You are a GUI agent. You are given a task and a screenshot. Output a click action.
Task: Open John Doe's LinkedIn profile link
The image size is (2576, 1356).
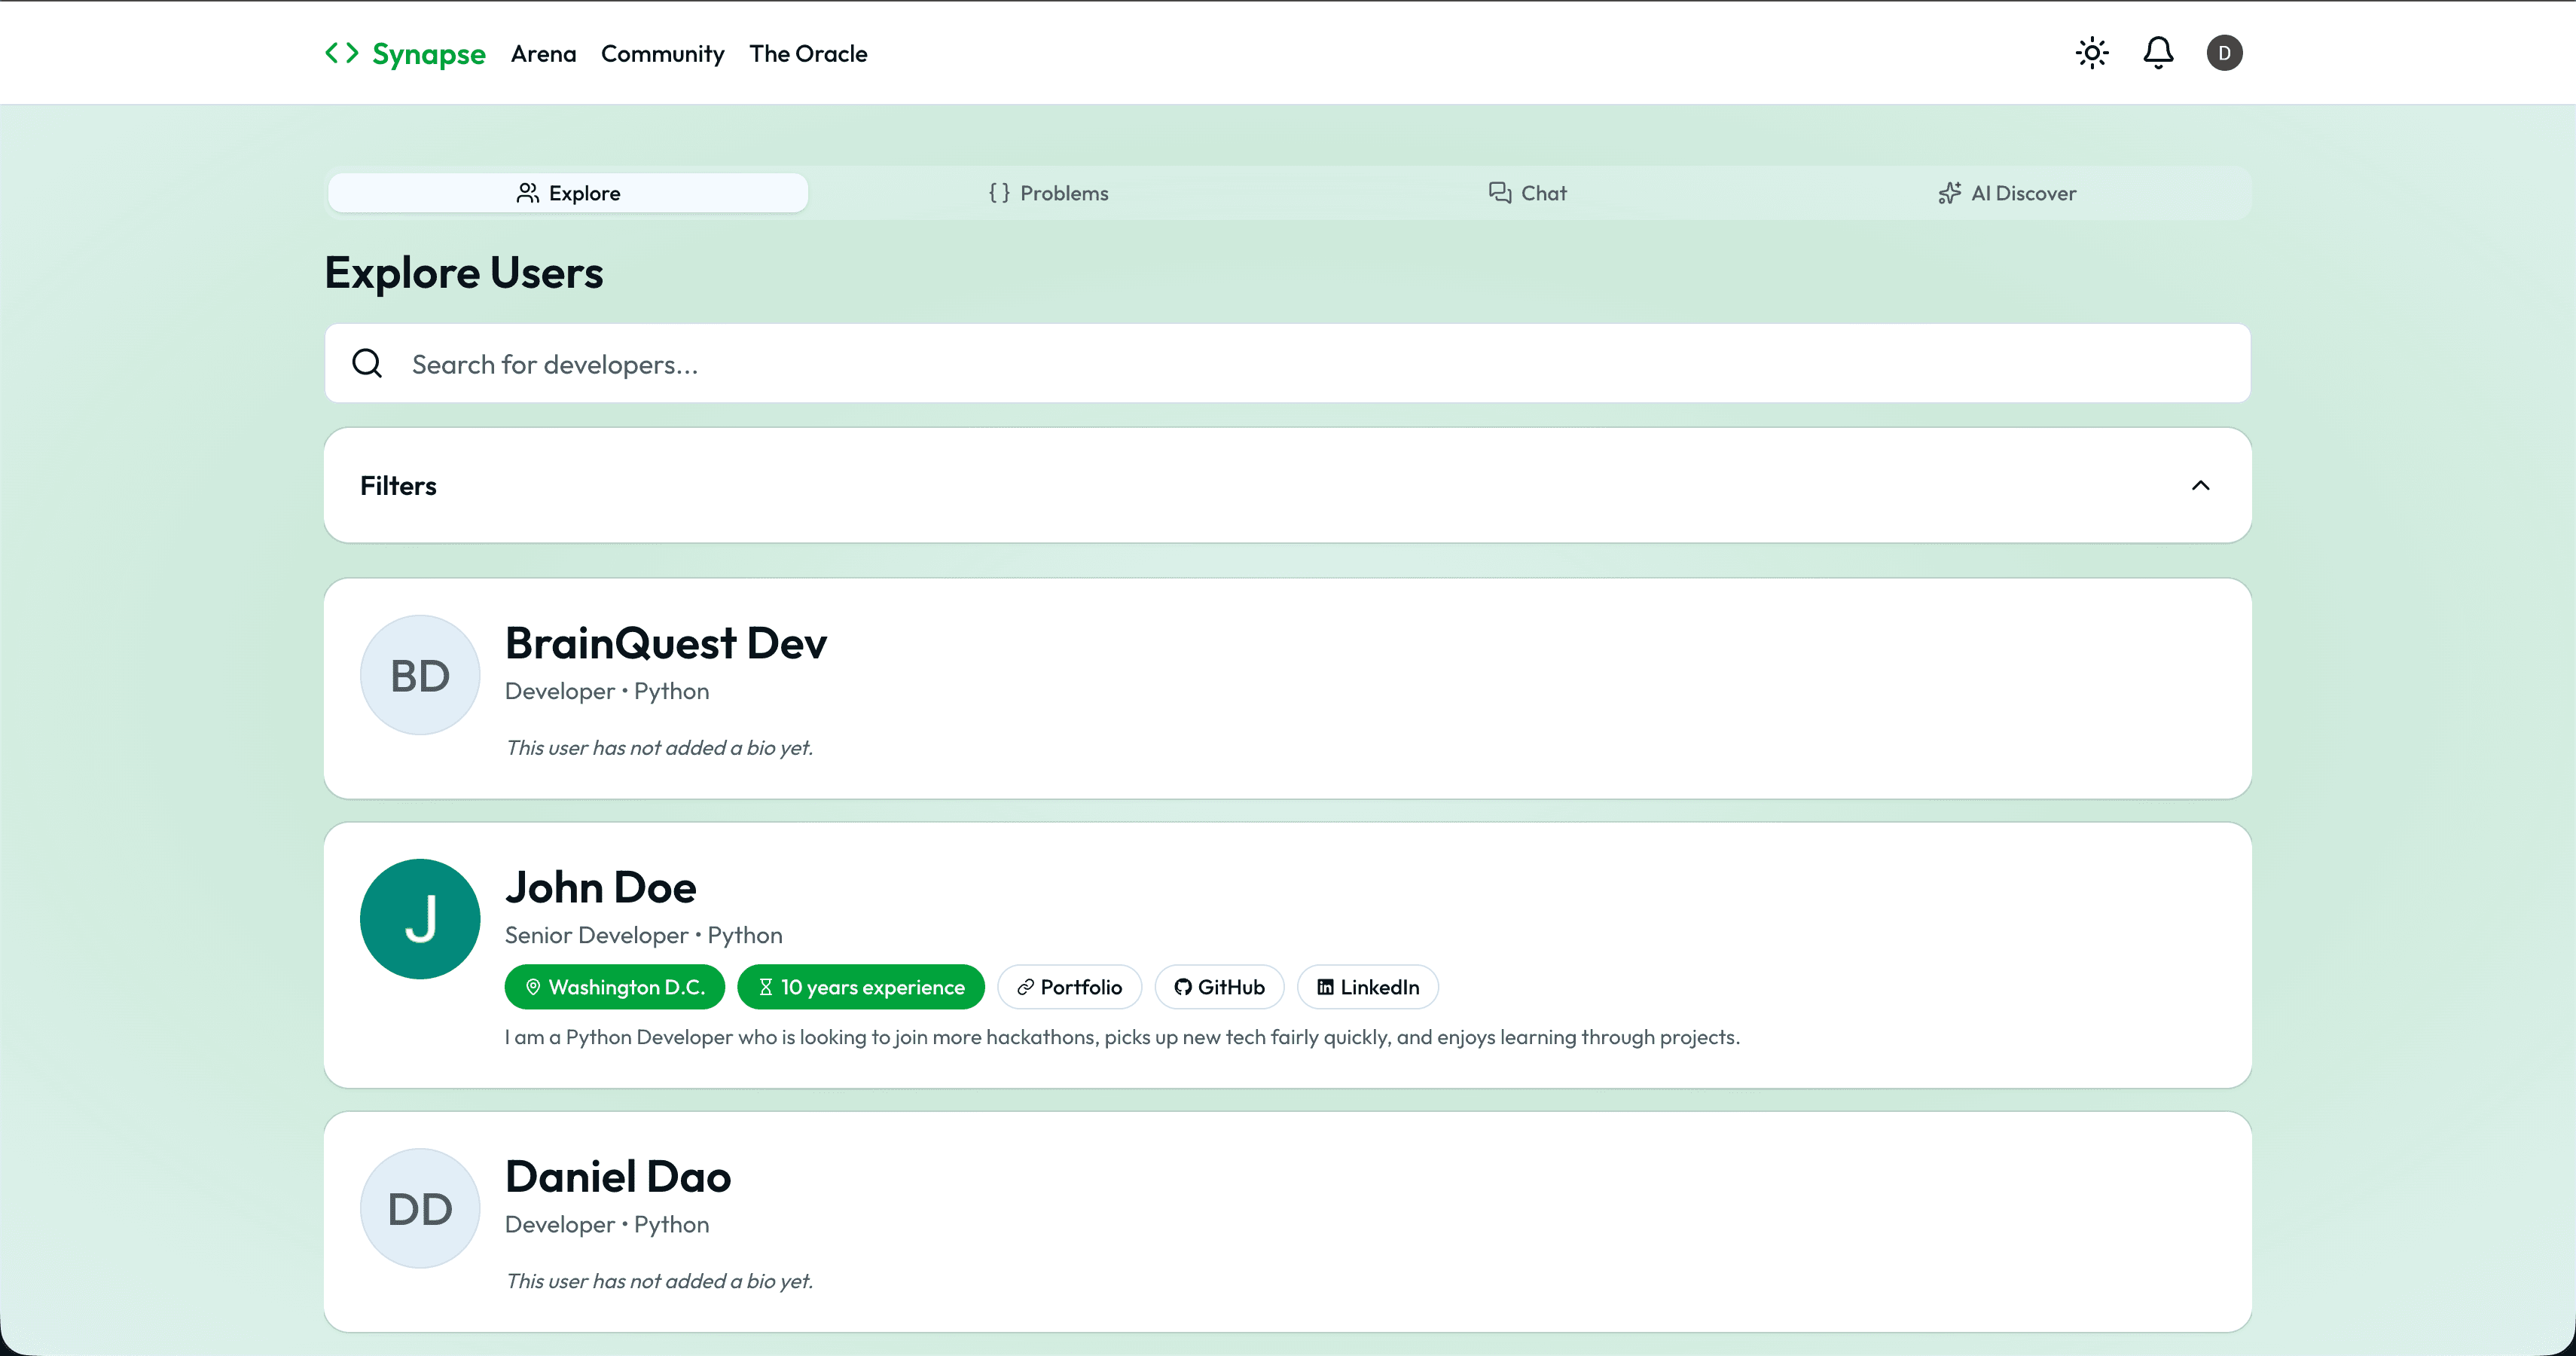click(x=1367, y=987)
